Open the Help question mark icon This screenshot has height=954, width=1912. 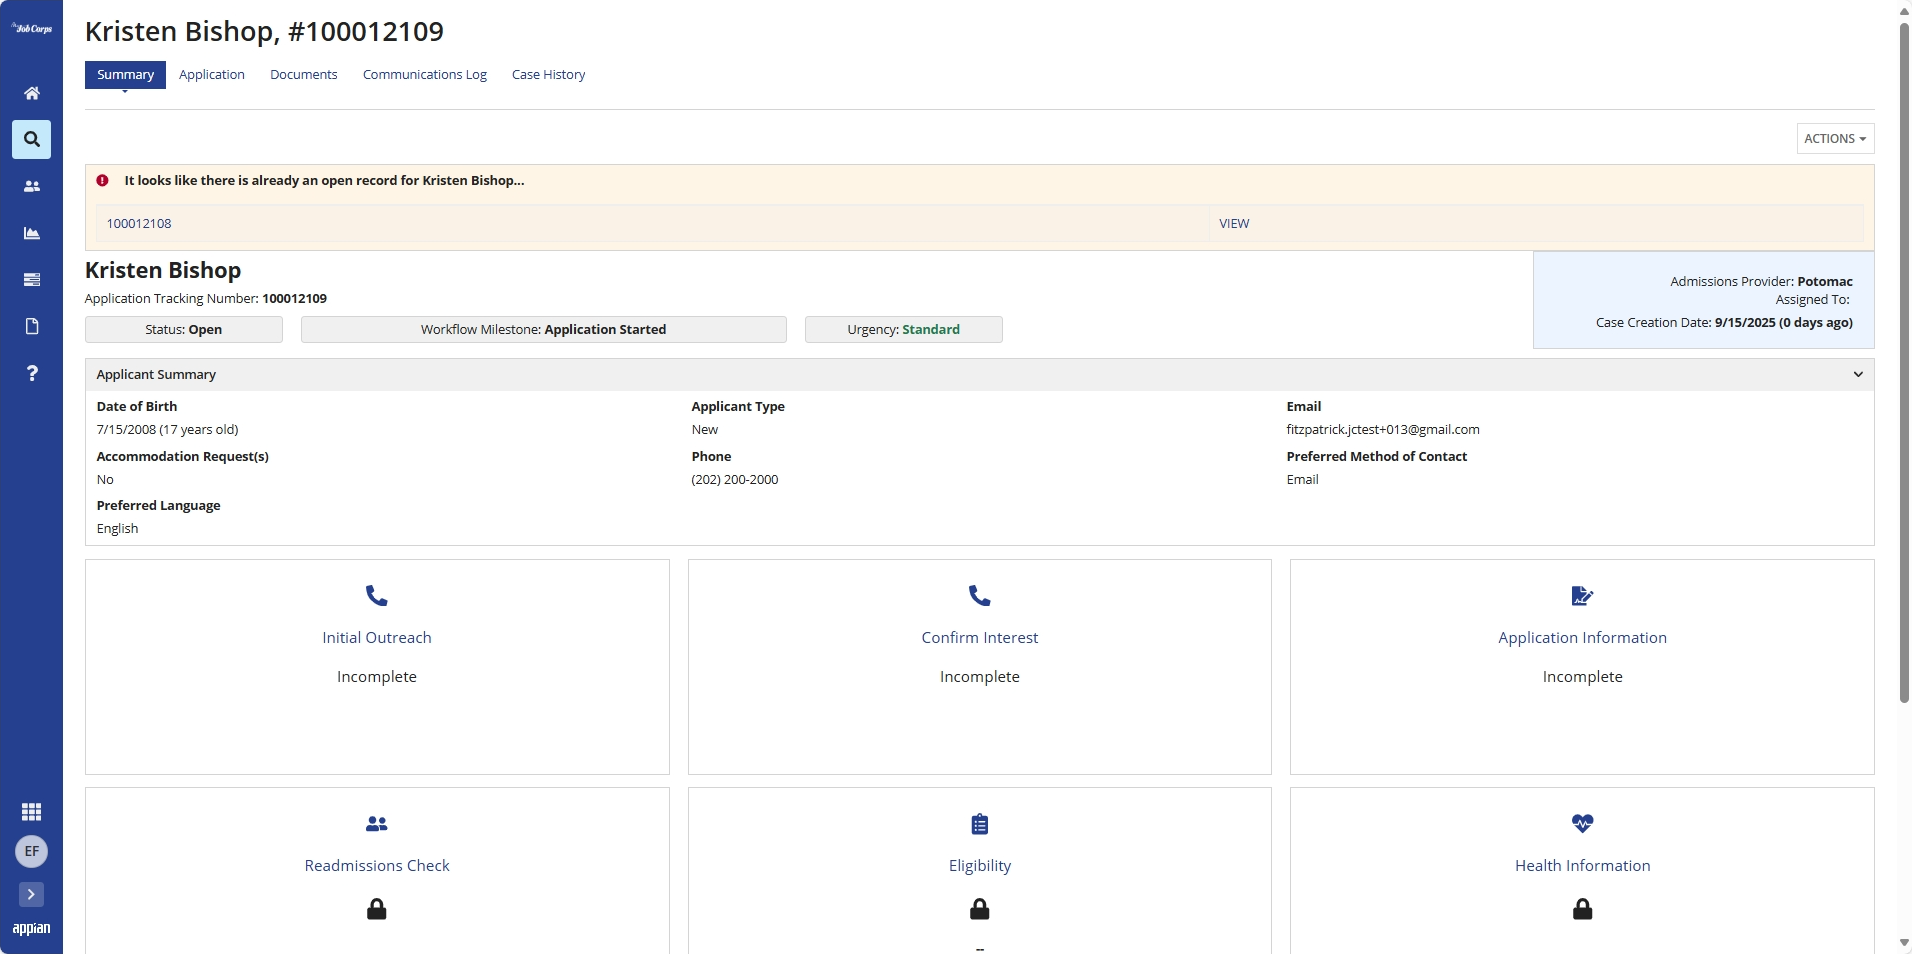[32, 373]
